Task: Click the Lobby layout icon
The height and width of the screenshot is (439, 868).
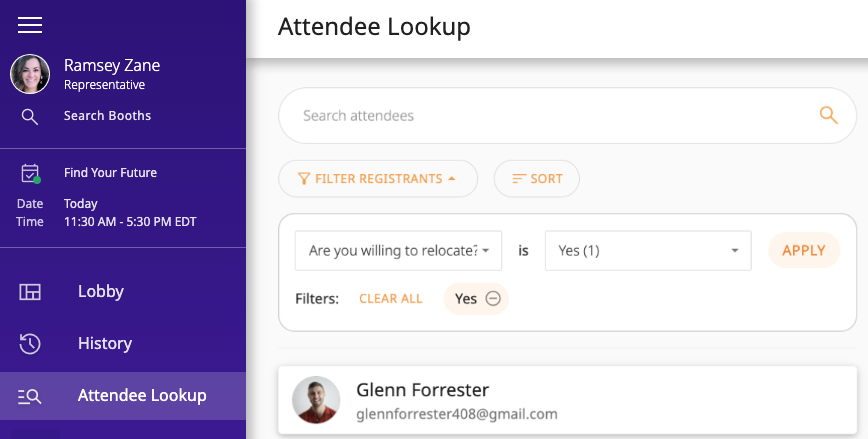Action: pos(30,292)
